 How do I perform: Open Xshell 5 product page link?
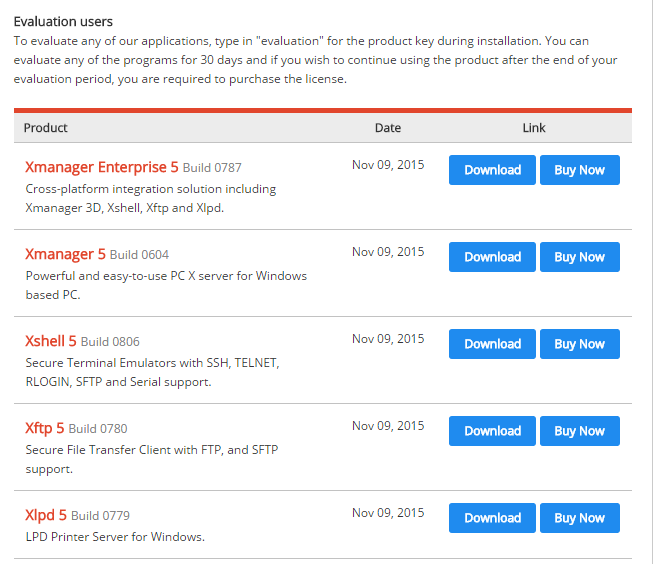50,341
